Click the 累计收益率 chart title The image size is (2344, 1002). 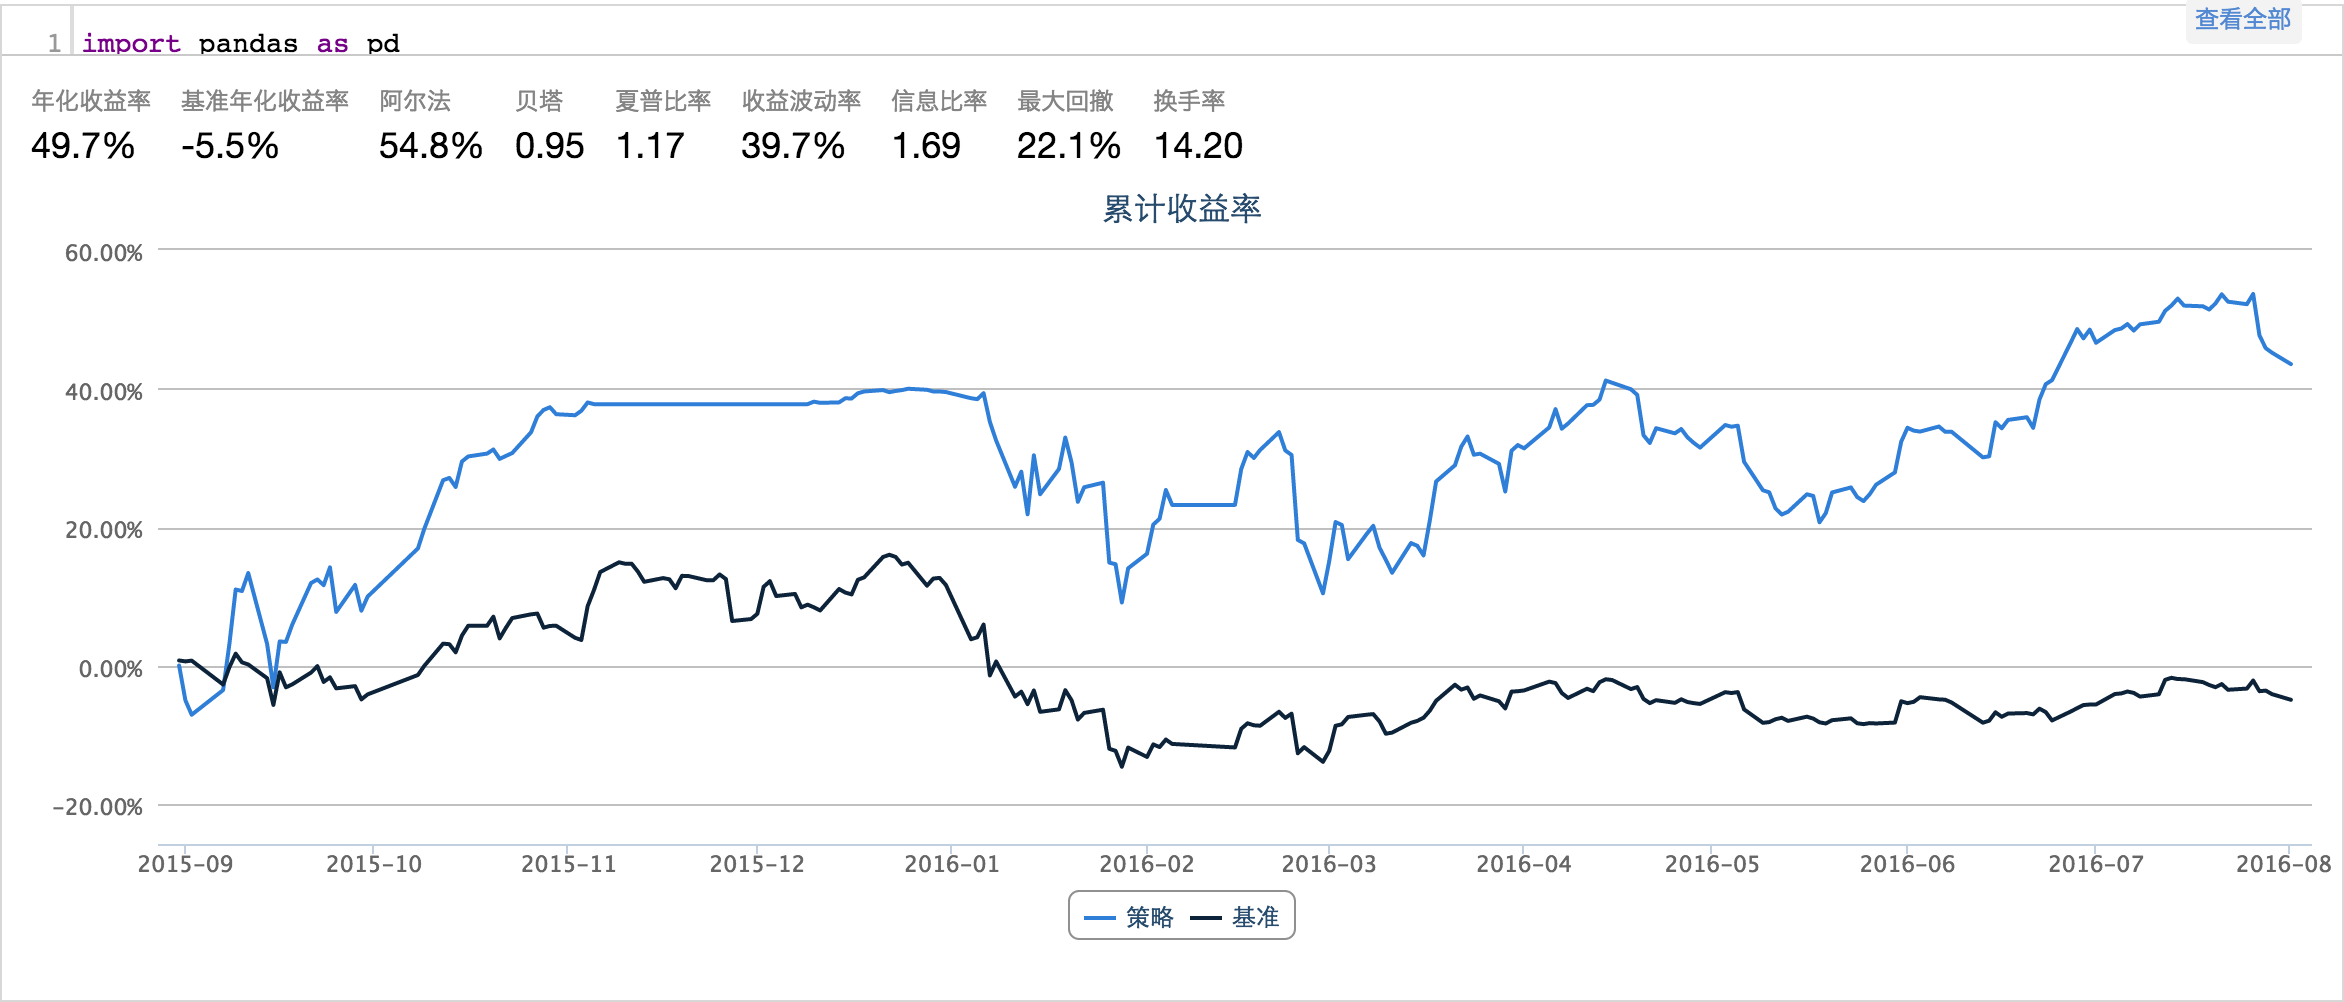click(x=1181, y=209)
